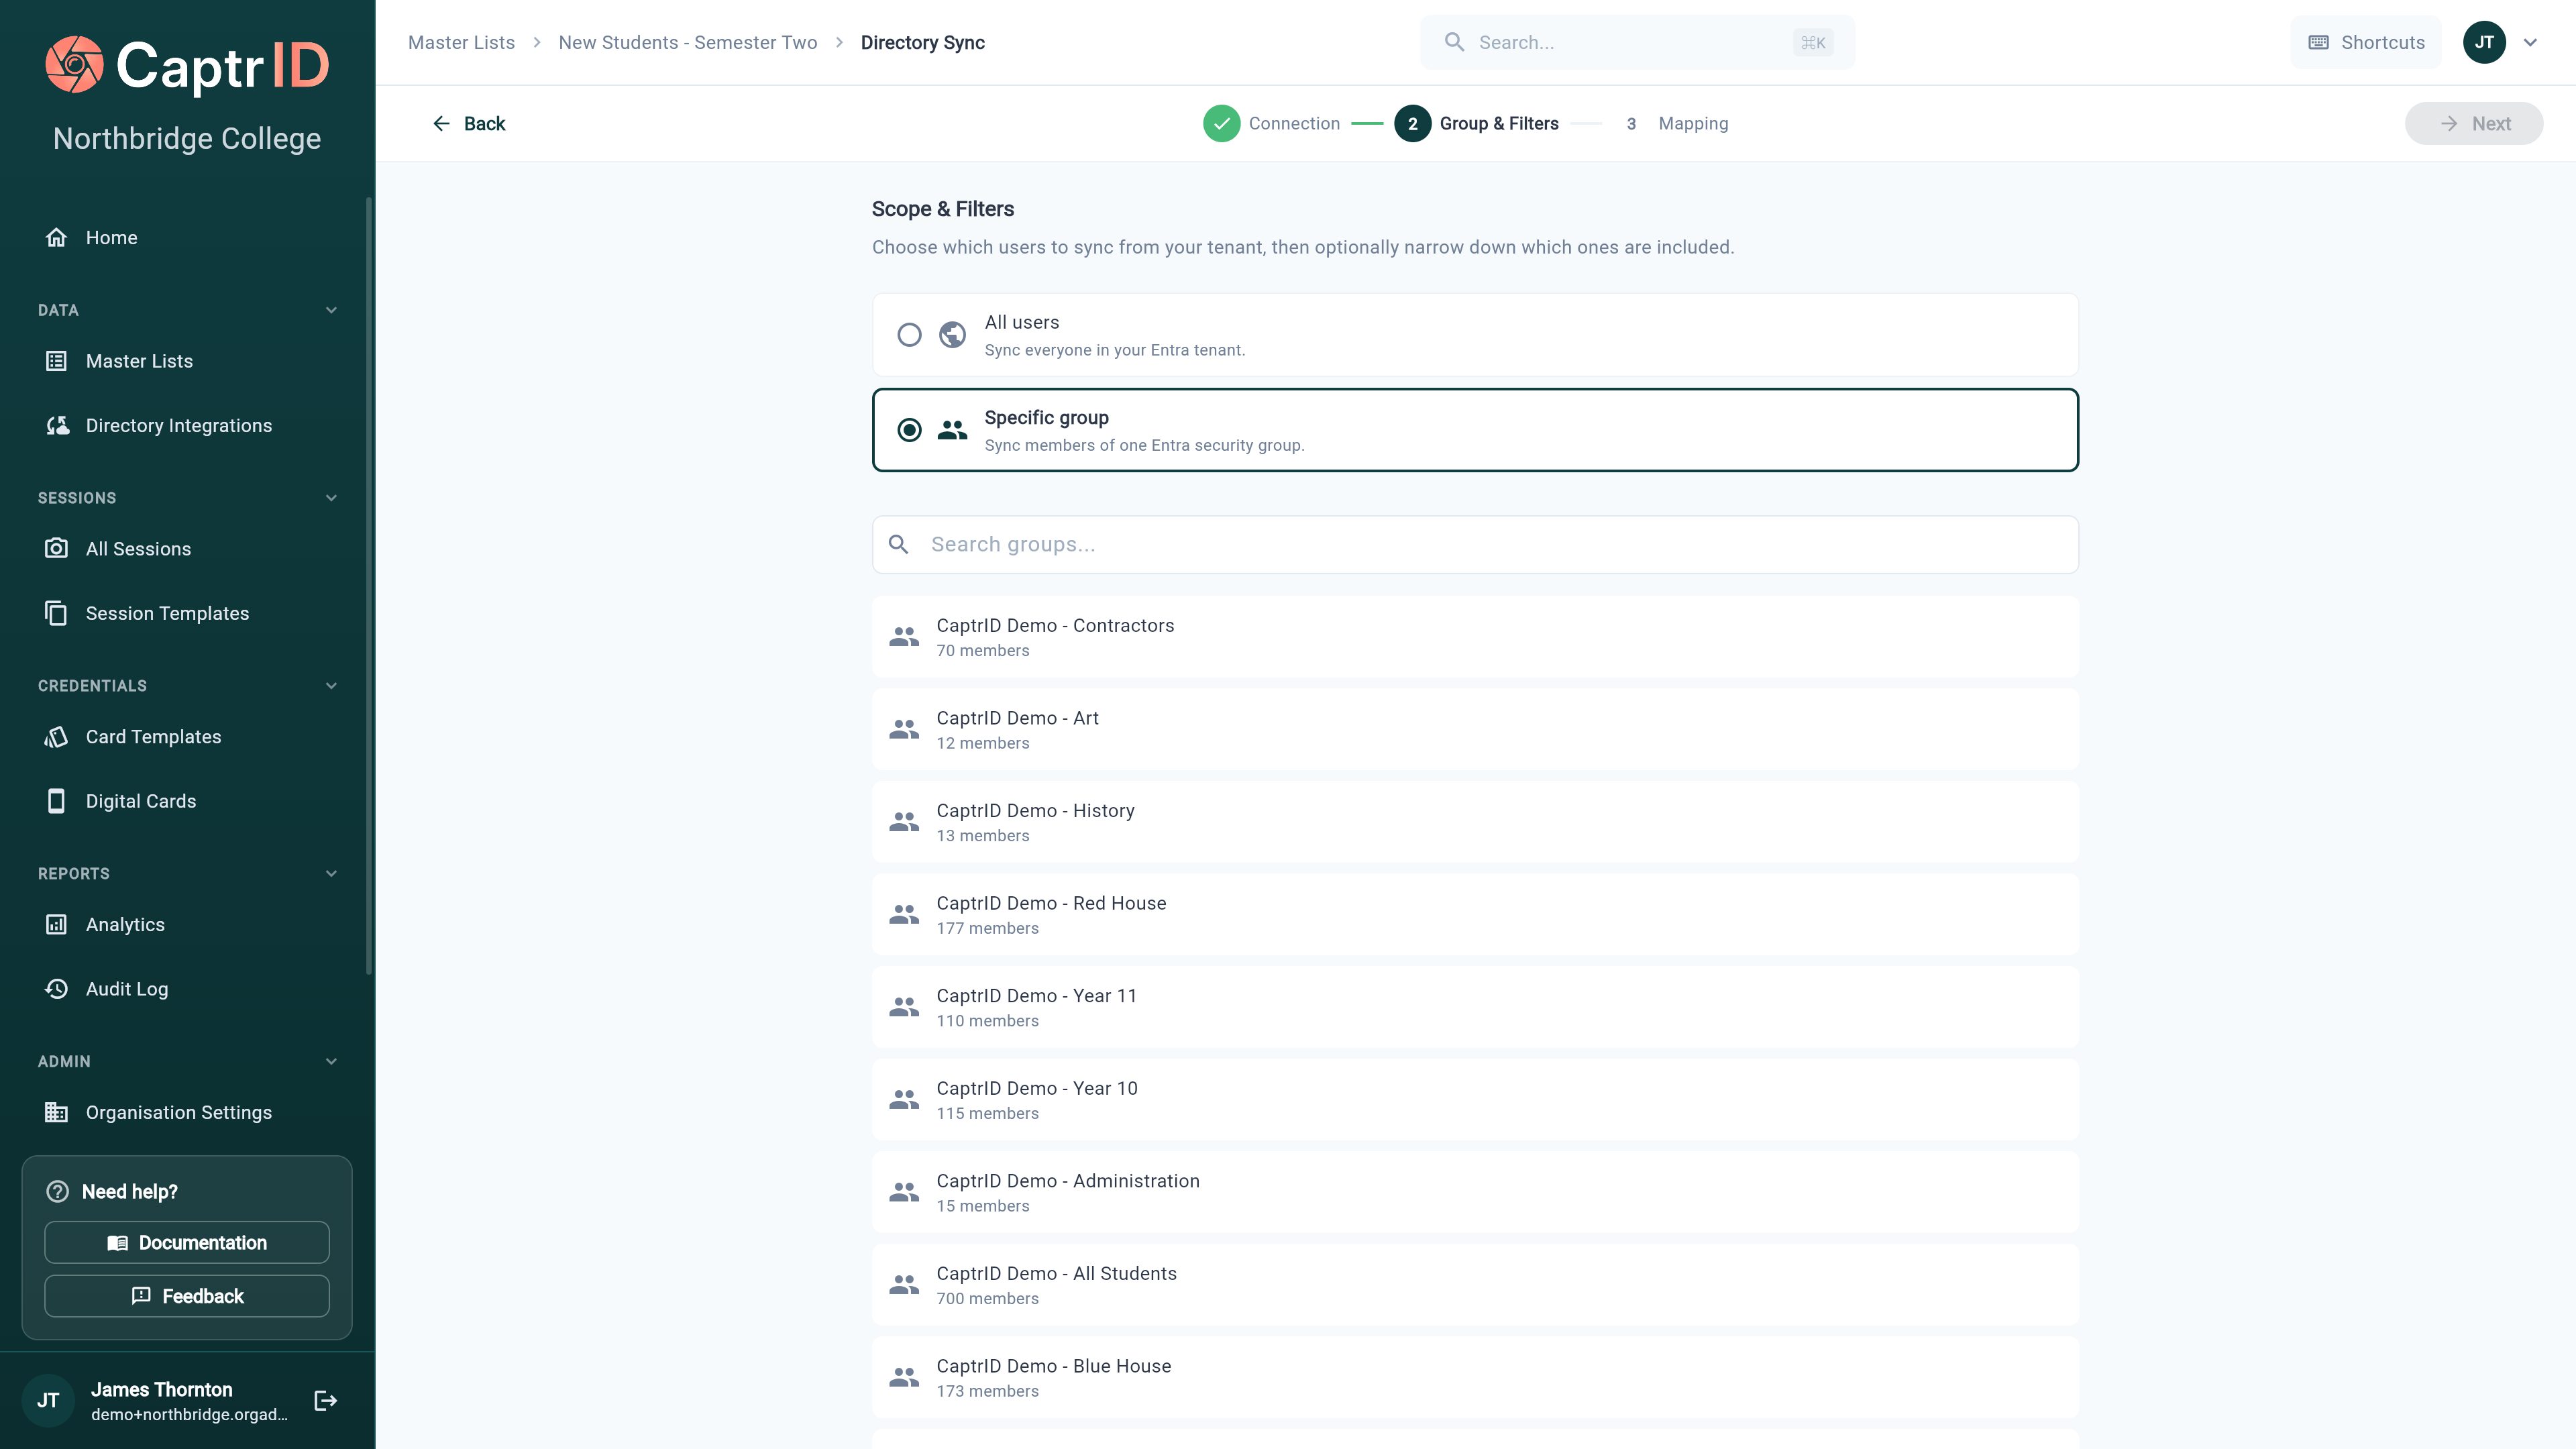Click the log out icon beside James Thornton

coord(326,1400)
